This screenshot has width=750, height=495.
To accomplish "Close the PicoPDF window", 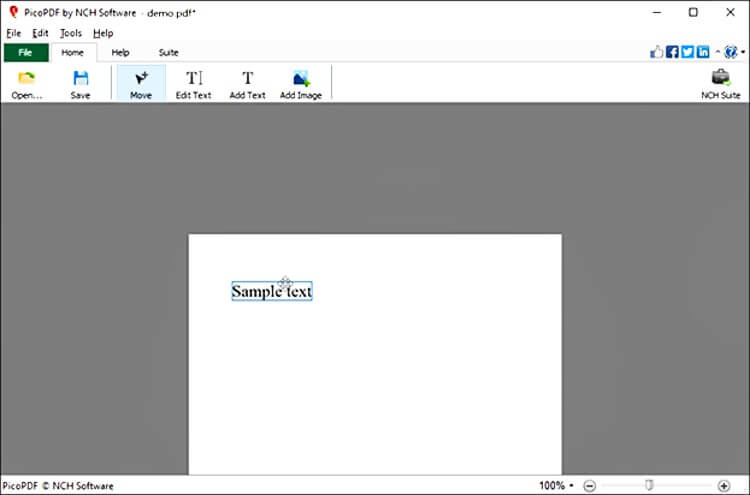I will pyautogui.click(x=730, y=12).
